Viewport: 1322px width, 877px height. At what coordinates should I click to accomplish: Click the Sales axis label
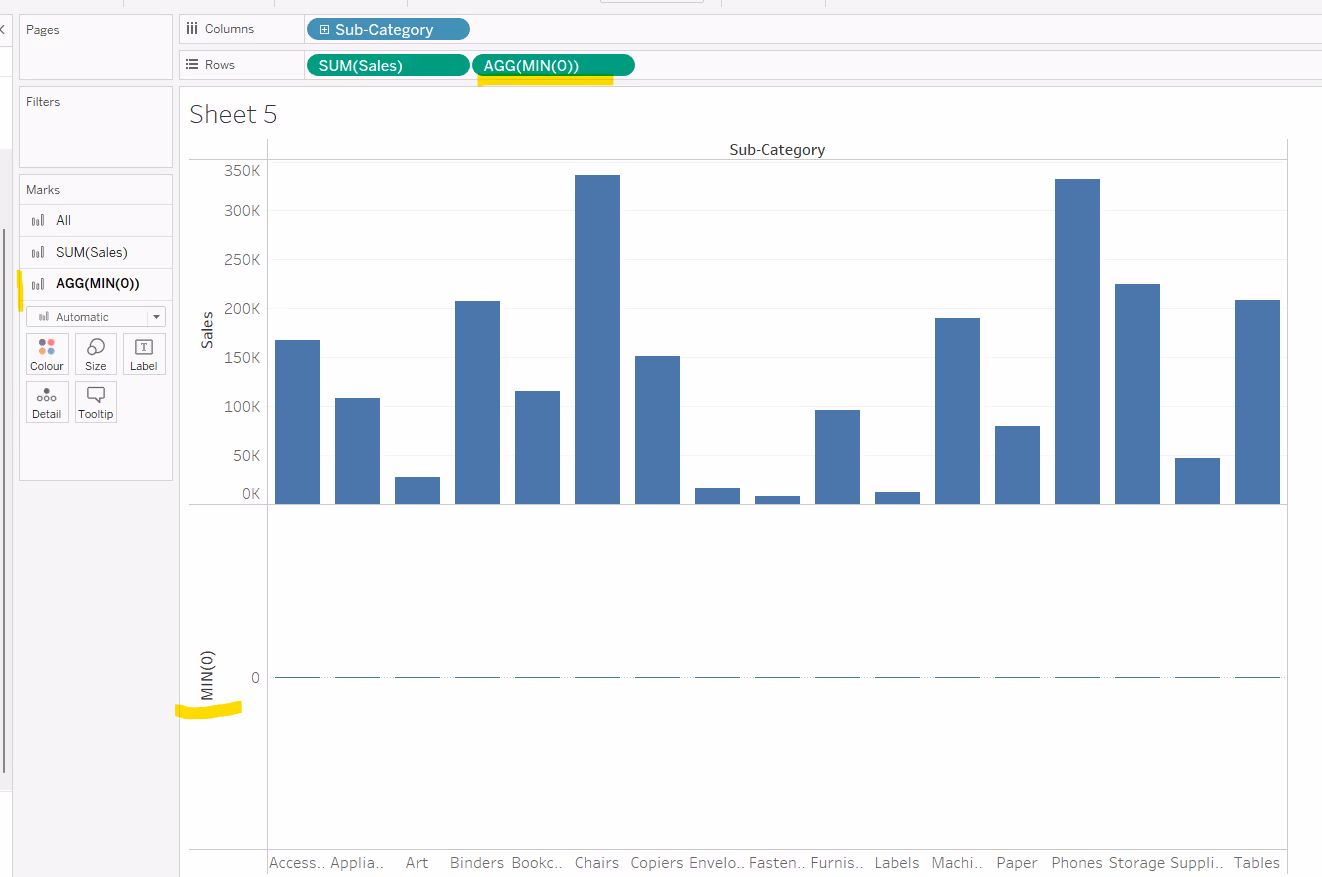click(x=207, y=330)
